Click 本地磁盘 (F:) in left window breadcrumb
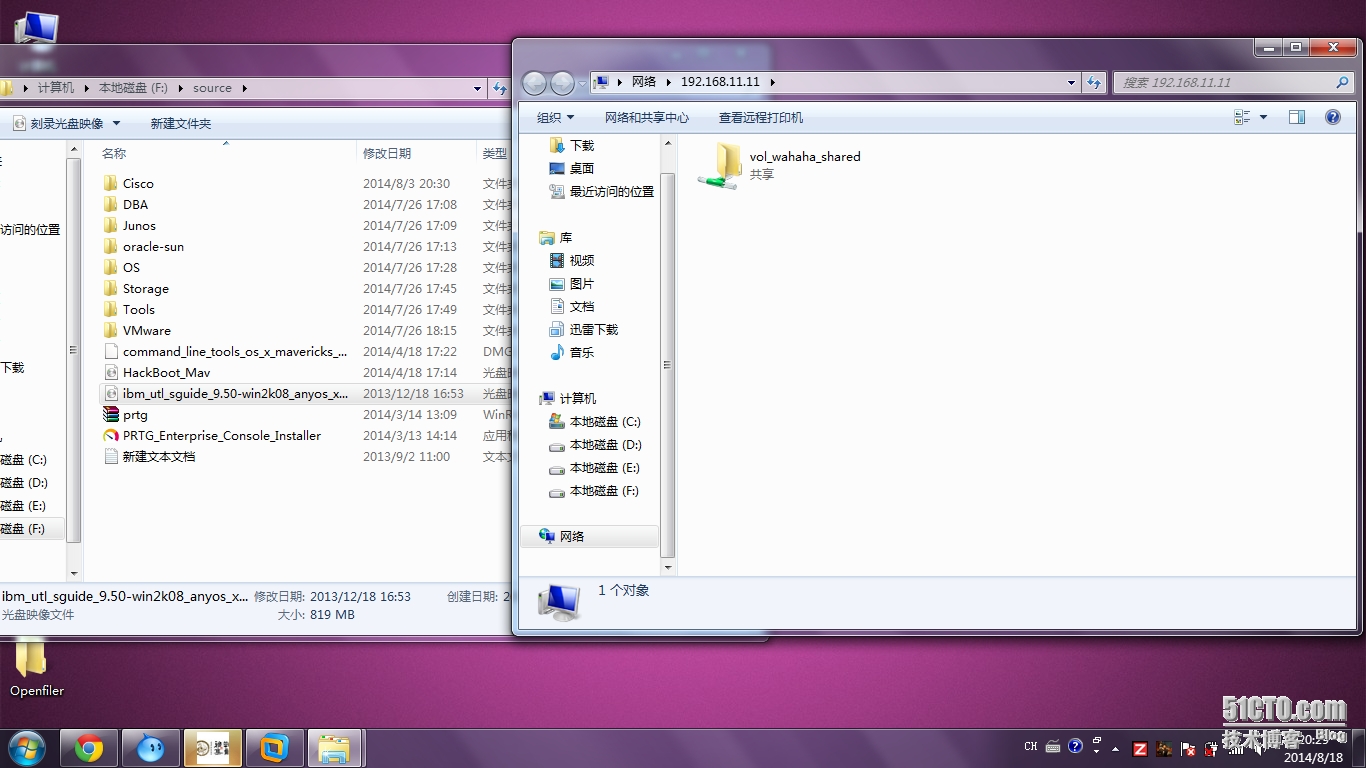The height and width of the screenshot is (768, 1366). pyautogui.click(x=133, y=88)
